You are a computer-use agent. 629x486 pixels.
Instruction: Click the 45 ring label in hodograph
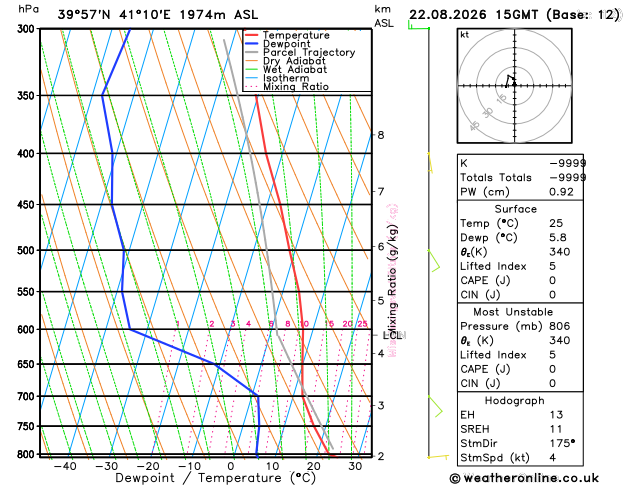(475, 126)
